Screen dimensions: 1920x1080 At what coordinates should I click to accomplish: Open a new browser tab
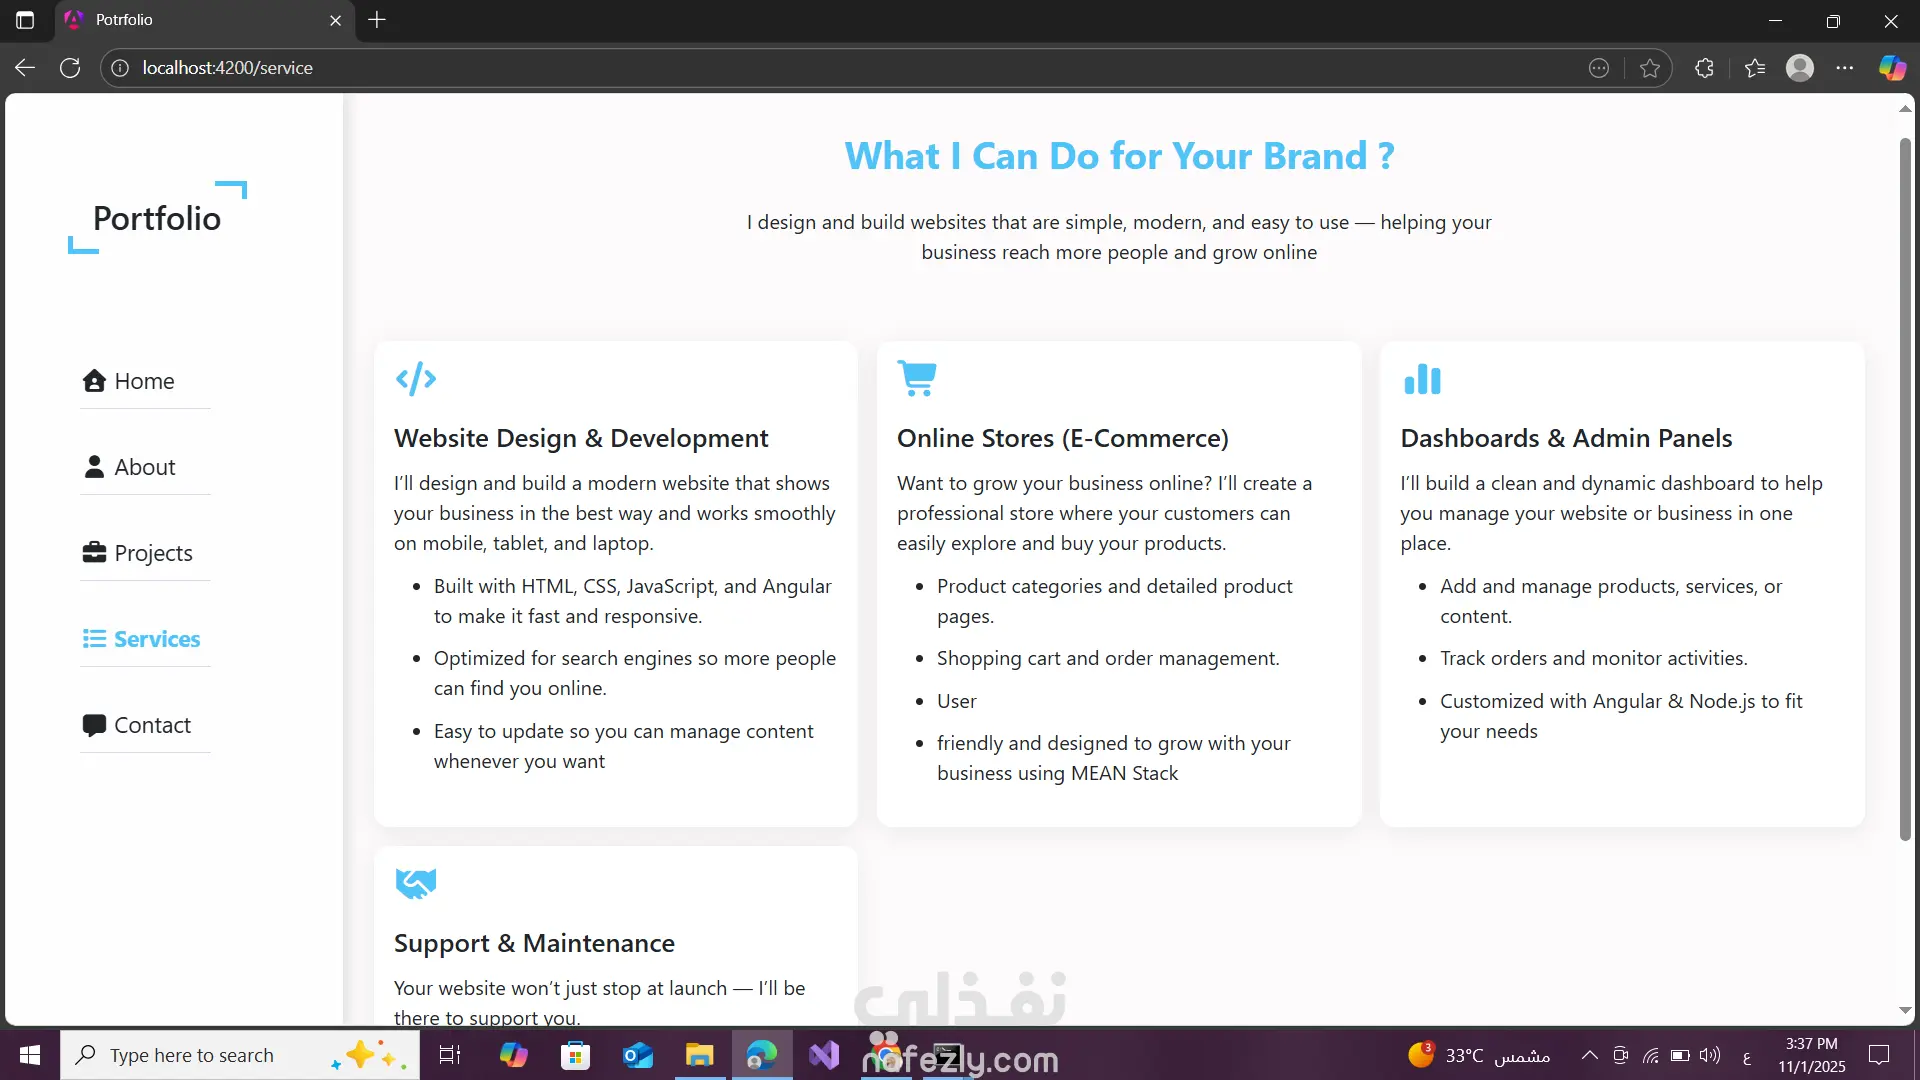[x=377, y=20]
